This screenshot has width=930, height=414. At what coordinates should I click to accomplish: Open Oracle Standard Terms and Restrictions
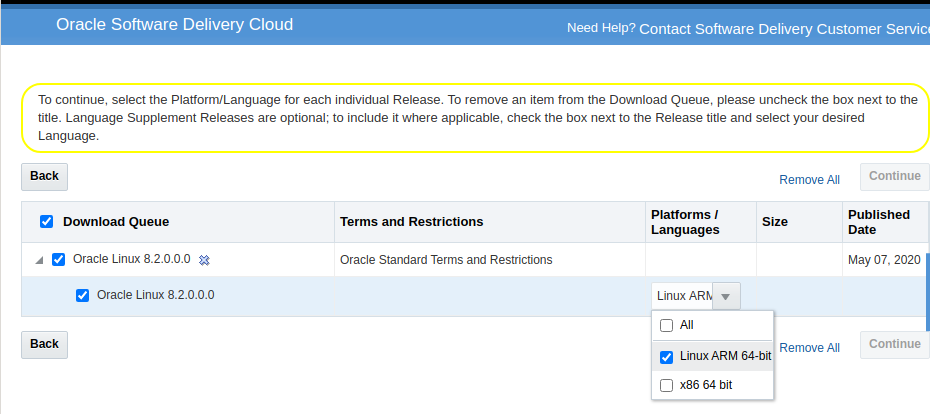pos(446,260)
